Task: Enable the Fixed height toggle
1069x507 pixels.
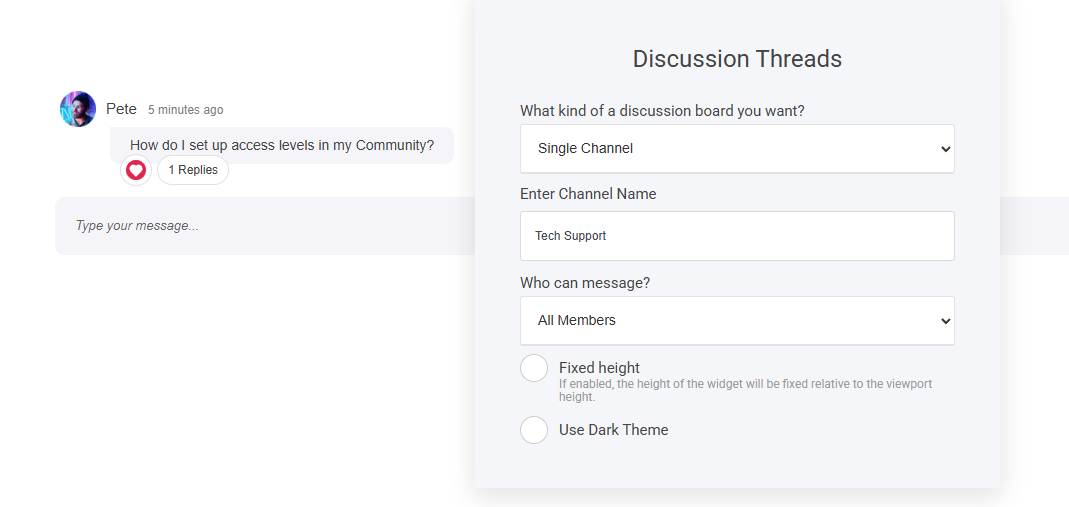Action: pos(534,368)
